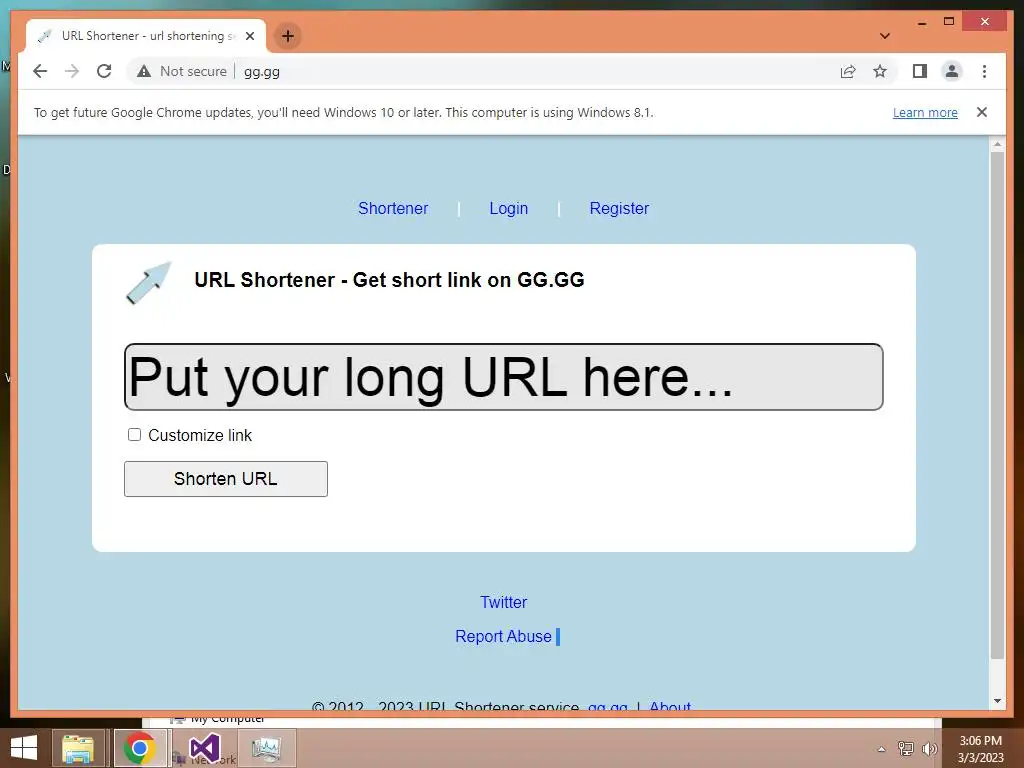Image resolution: width=1024 pixels, height=768 pixels.
Task: Open the taskbar clock and date
Action: (x=980, y=749)
